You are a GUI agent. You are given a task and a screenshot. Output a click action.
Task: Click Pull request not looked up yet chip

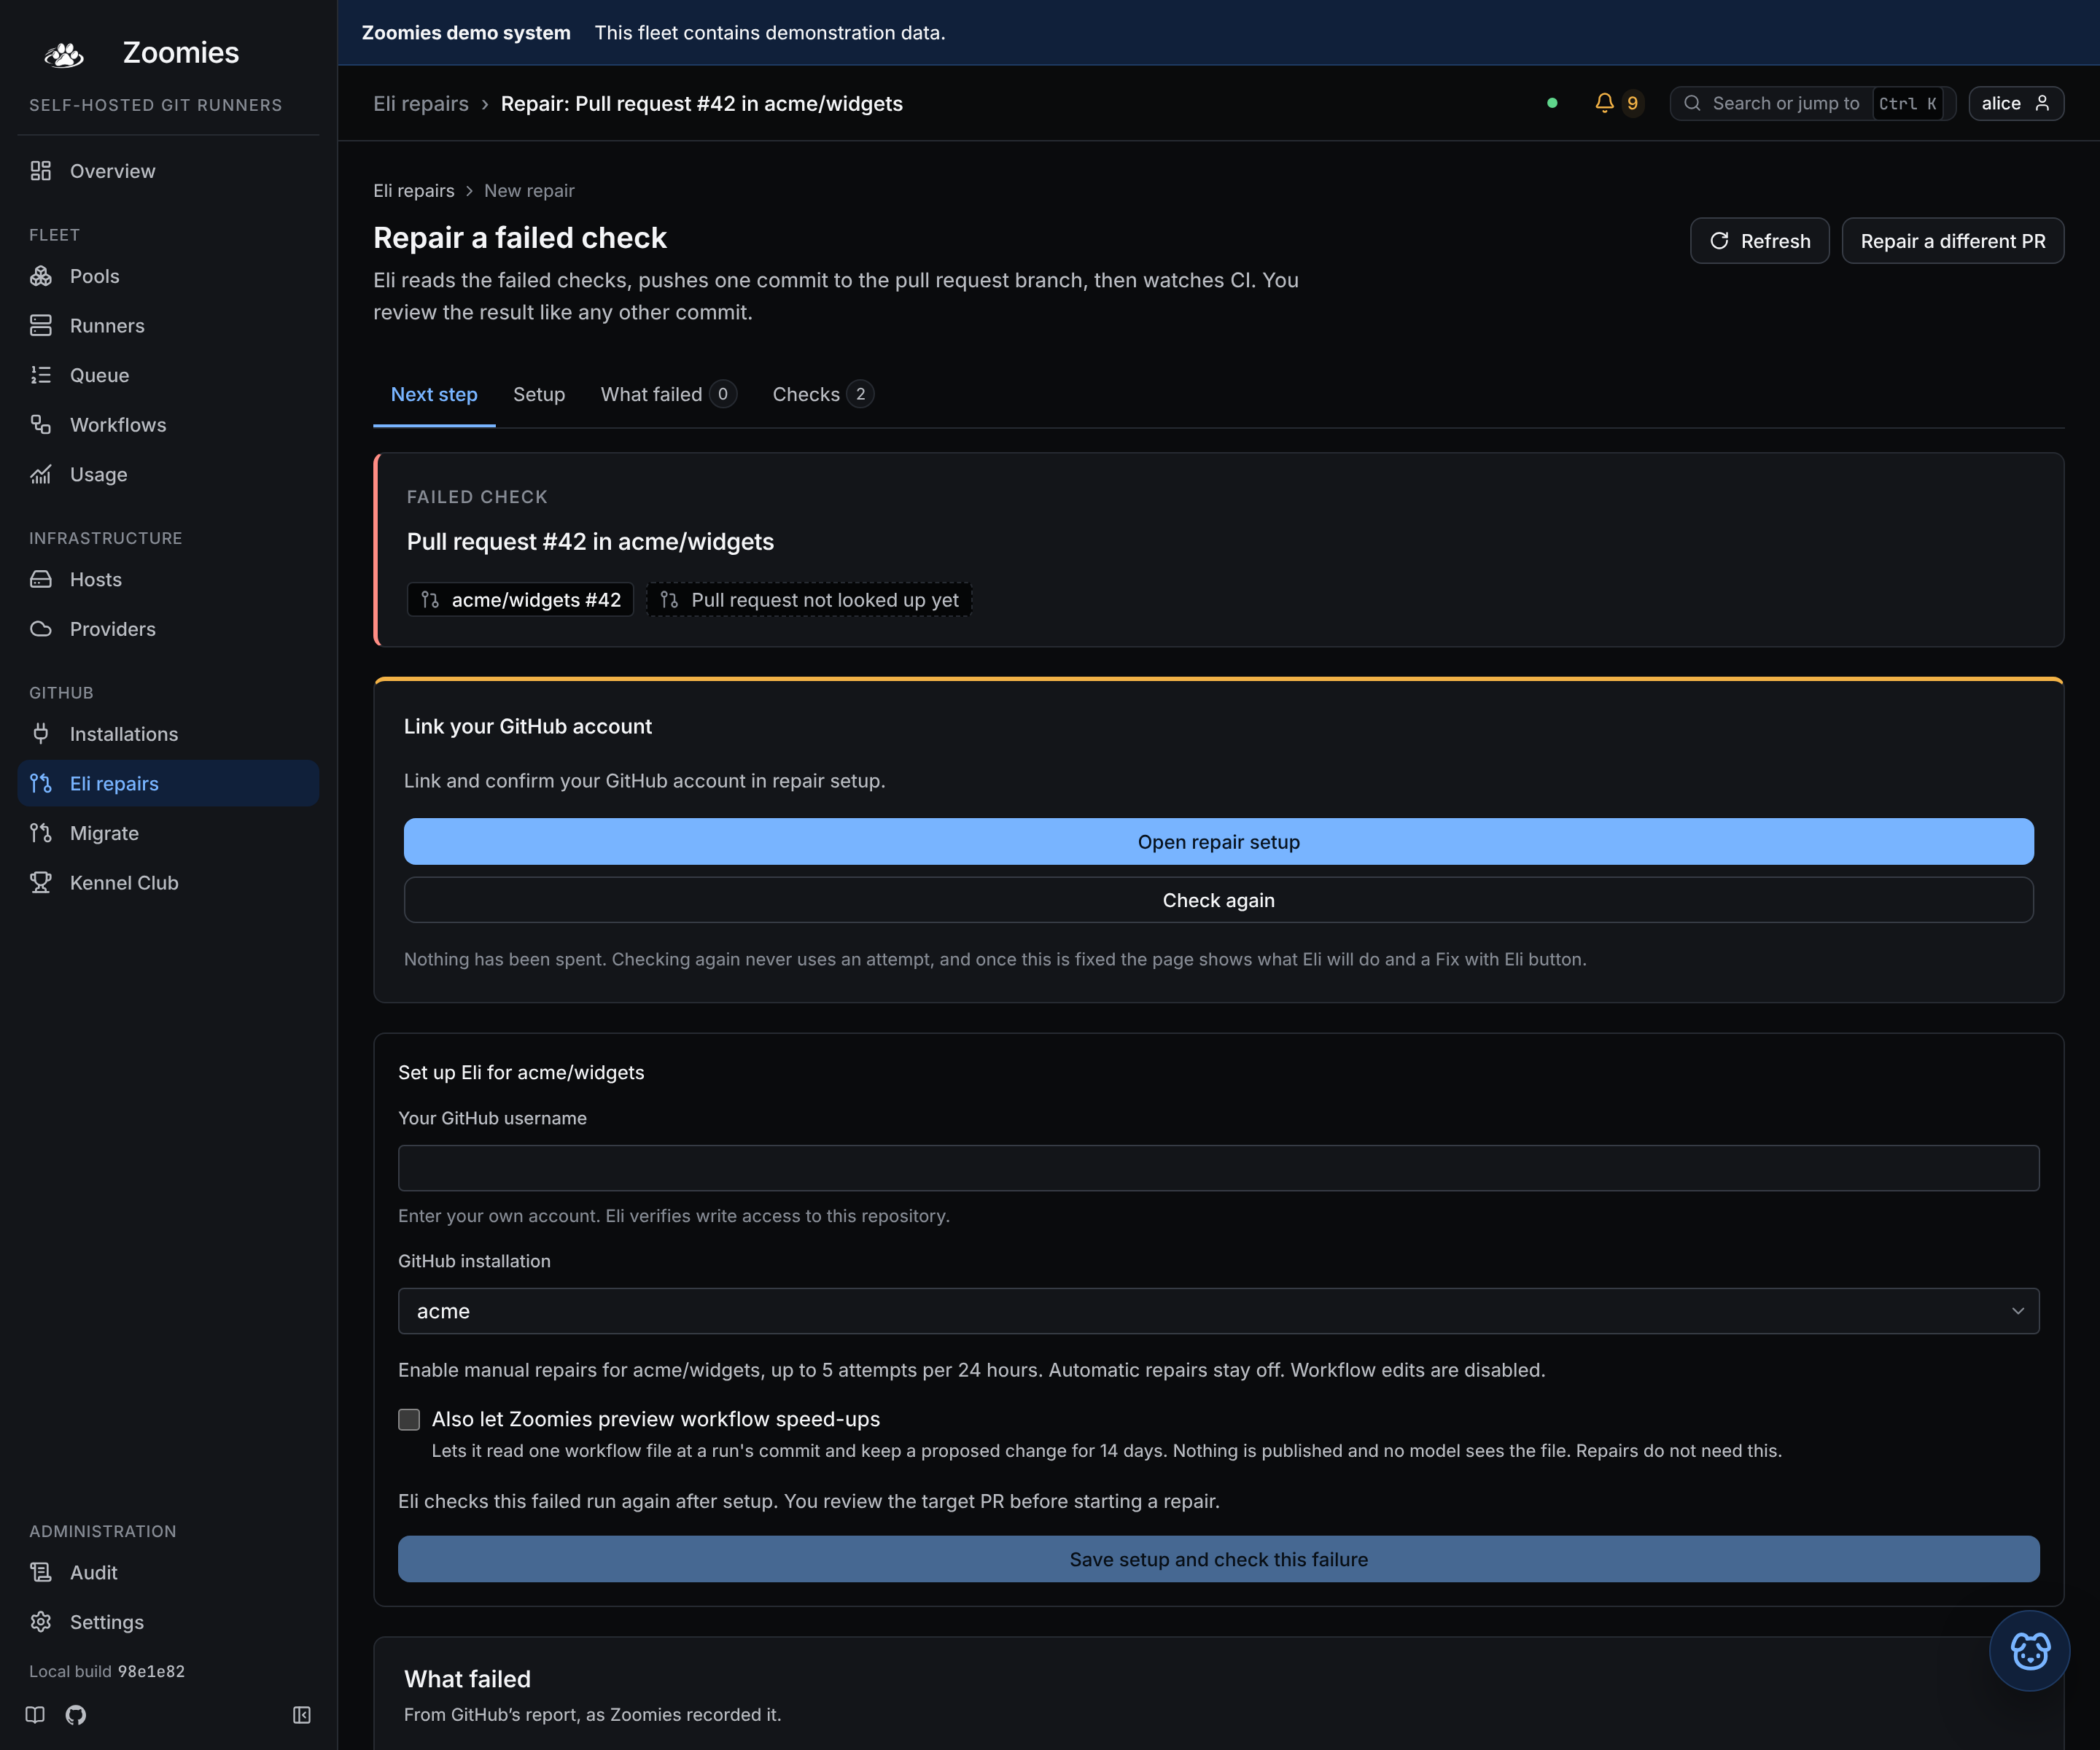[809, 600]
